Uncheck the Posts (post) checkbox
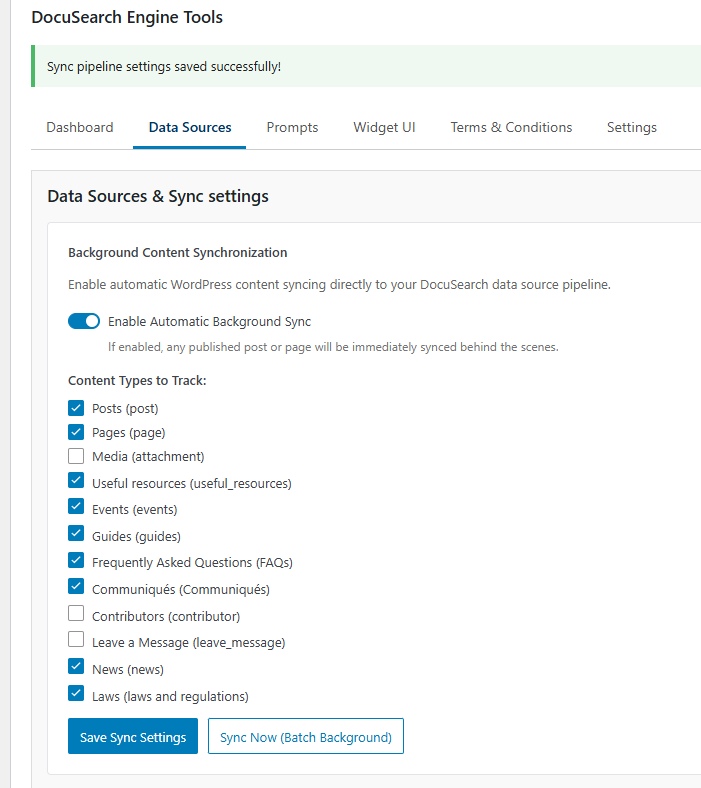 click(x=76, y=408)
